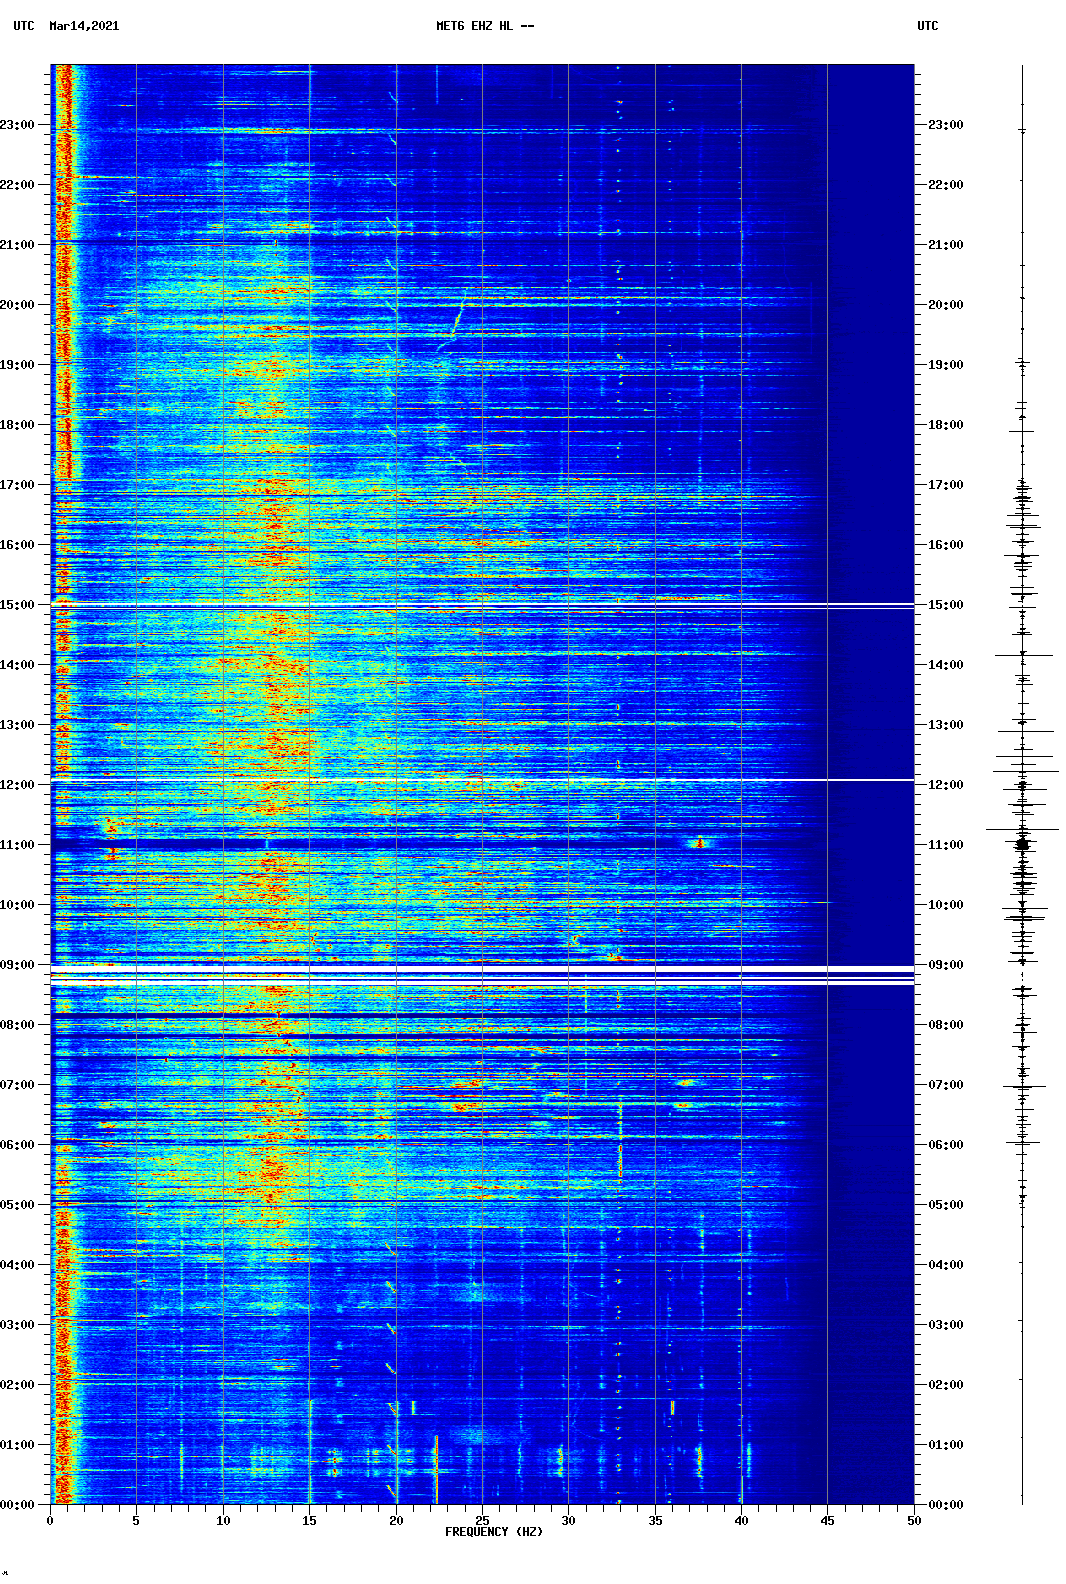The height and width of the screenshot is (1584, 1066).
Task: Click the seismogram trace peak near 11:00
Action: click(x=1022, y=844)
